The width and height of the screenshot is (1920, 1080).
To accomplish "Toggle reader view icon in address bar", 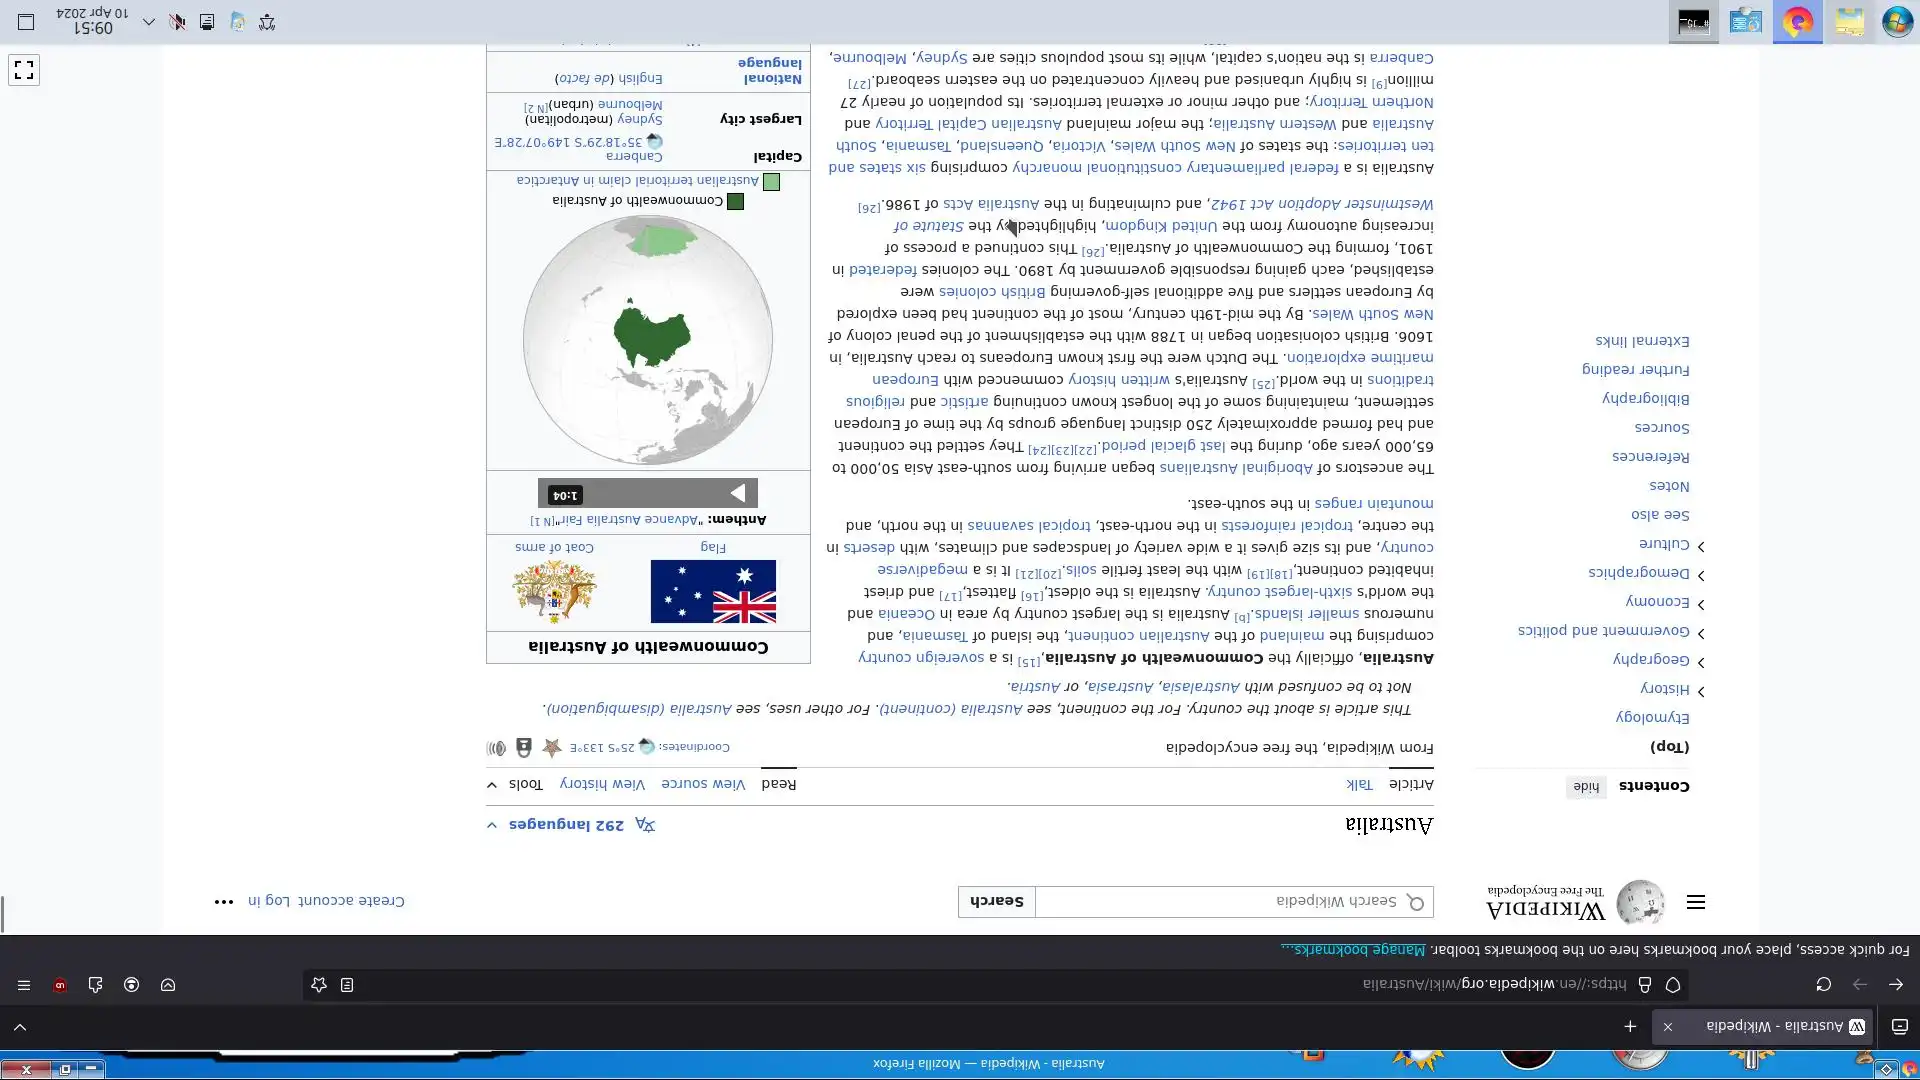I will [347, 985].
